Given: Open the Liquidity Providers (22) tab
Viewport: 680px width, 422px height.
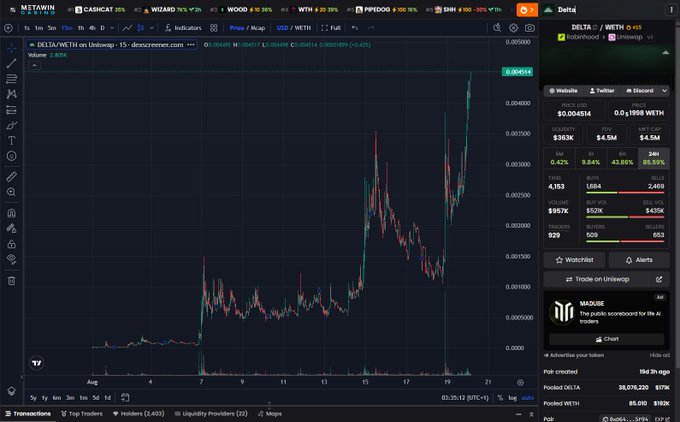Looking at the screenshot, I should tap(211, 414).
